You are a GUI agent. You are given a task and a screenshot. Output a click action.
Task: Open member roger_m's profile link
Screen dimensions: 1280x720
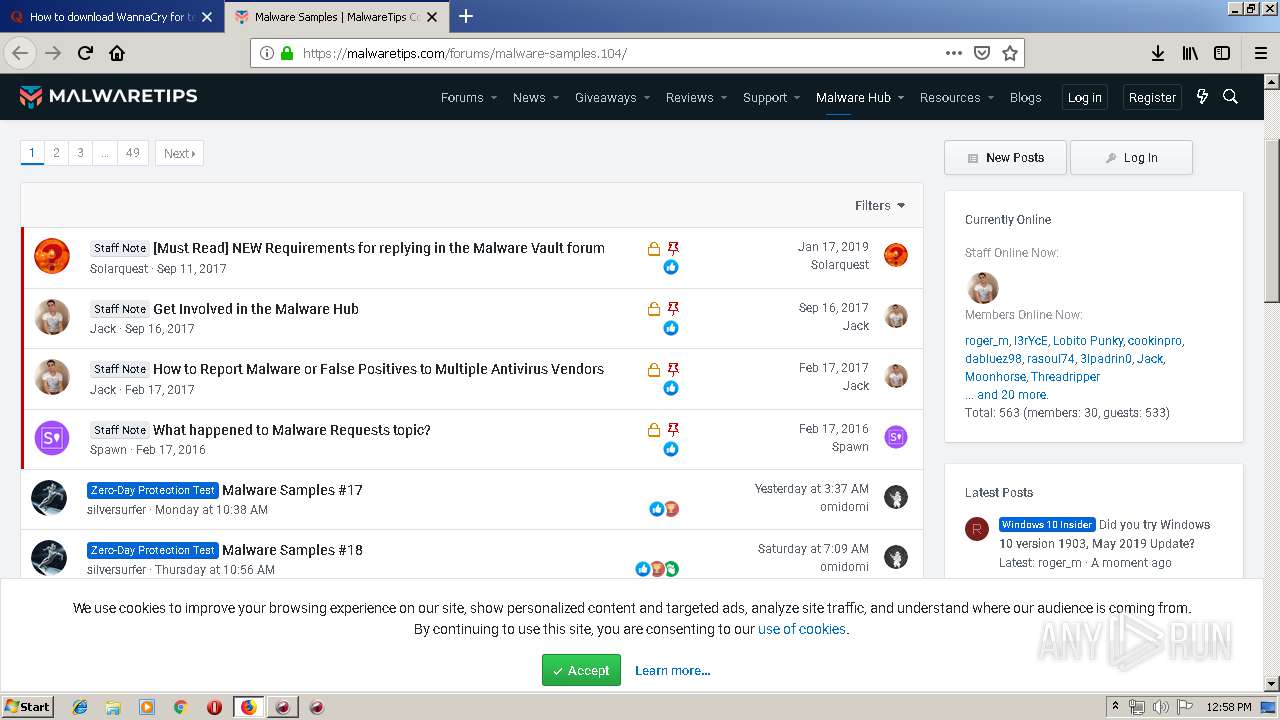pyautogui.click(x=987, y=340)
